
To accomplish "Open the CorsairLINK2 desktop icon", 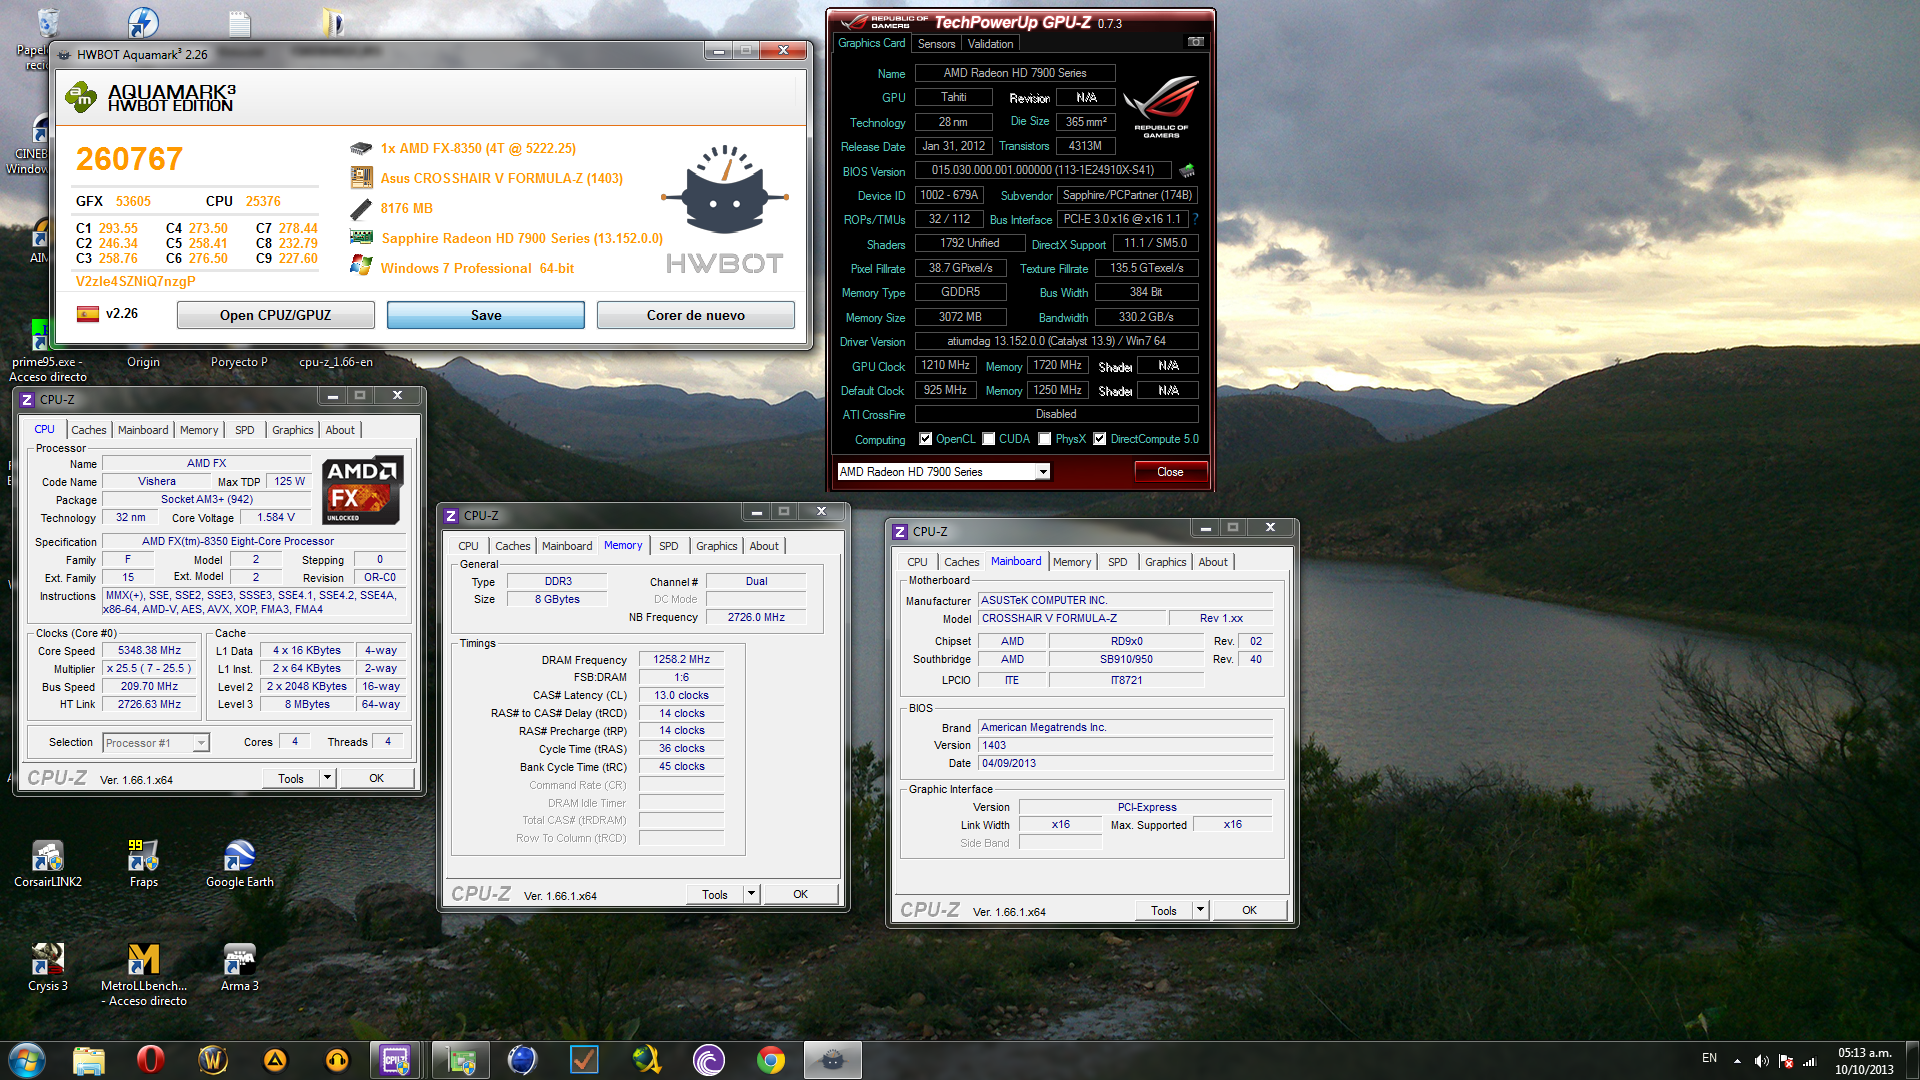I will point(48,864).
